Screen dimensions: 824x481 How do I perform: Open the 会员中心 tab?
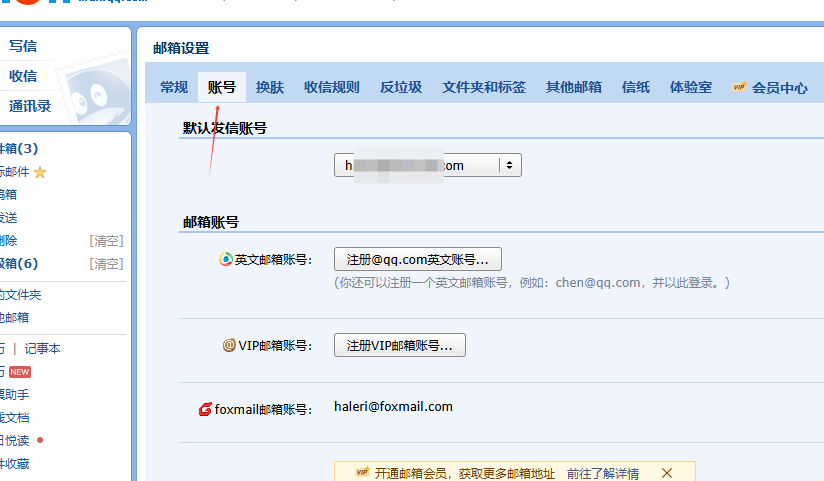pos(779,88)
